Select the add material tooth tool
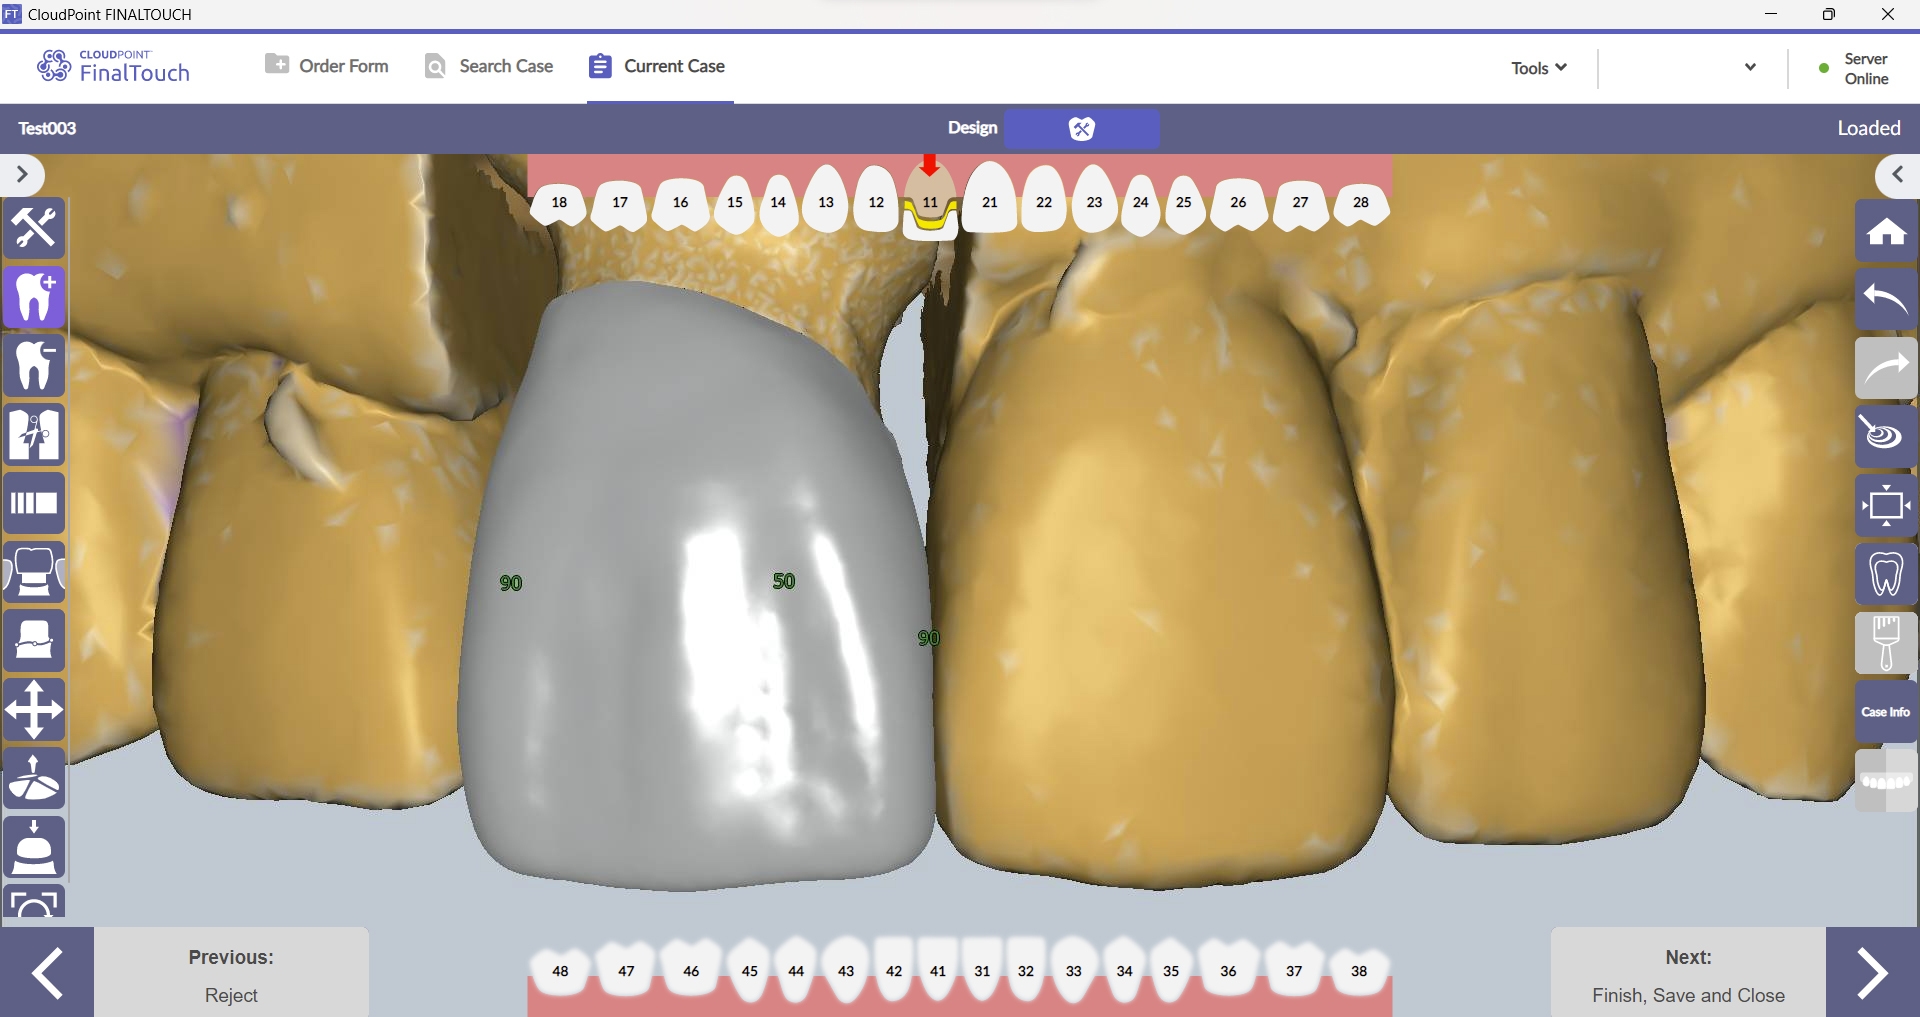The width and height of the screenshot is (1920, 1017). [34, 297]
